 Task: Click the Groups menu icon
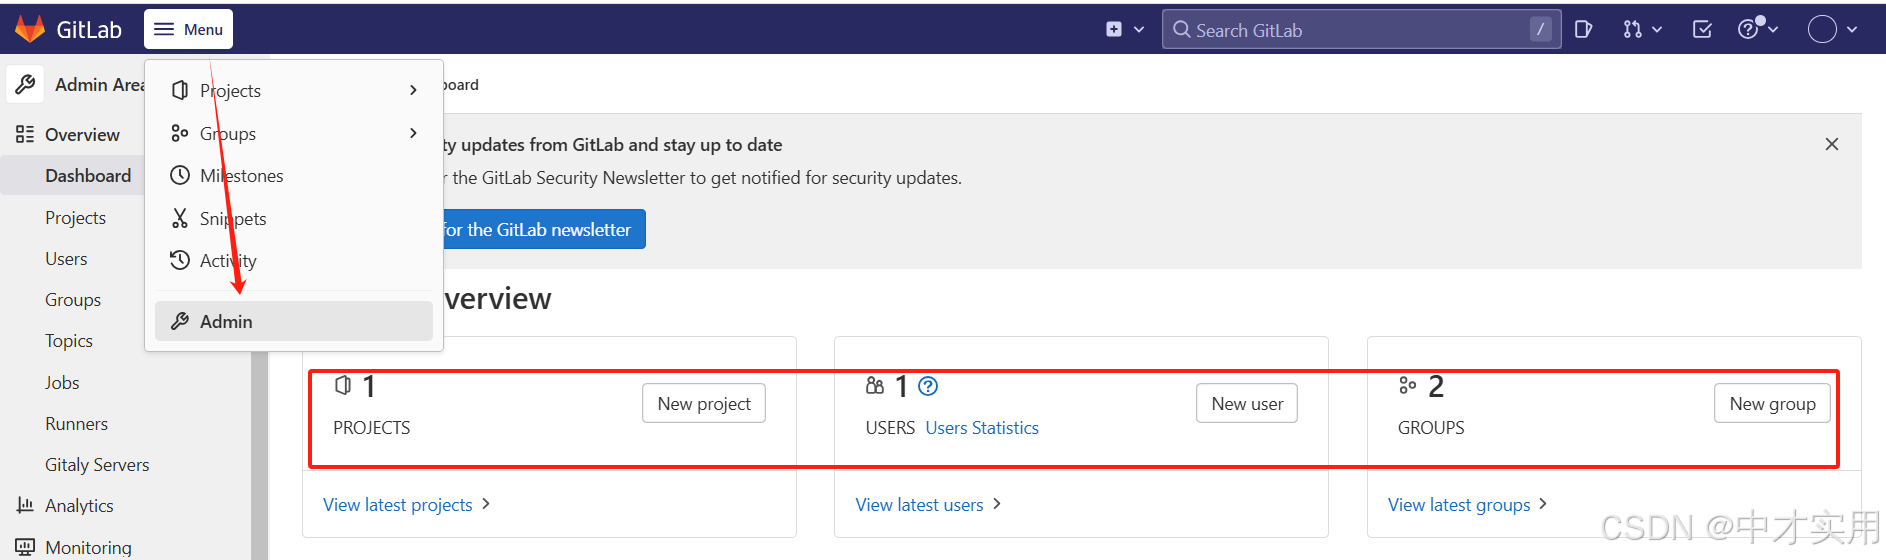[x=180, y=133]
